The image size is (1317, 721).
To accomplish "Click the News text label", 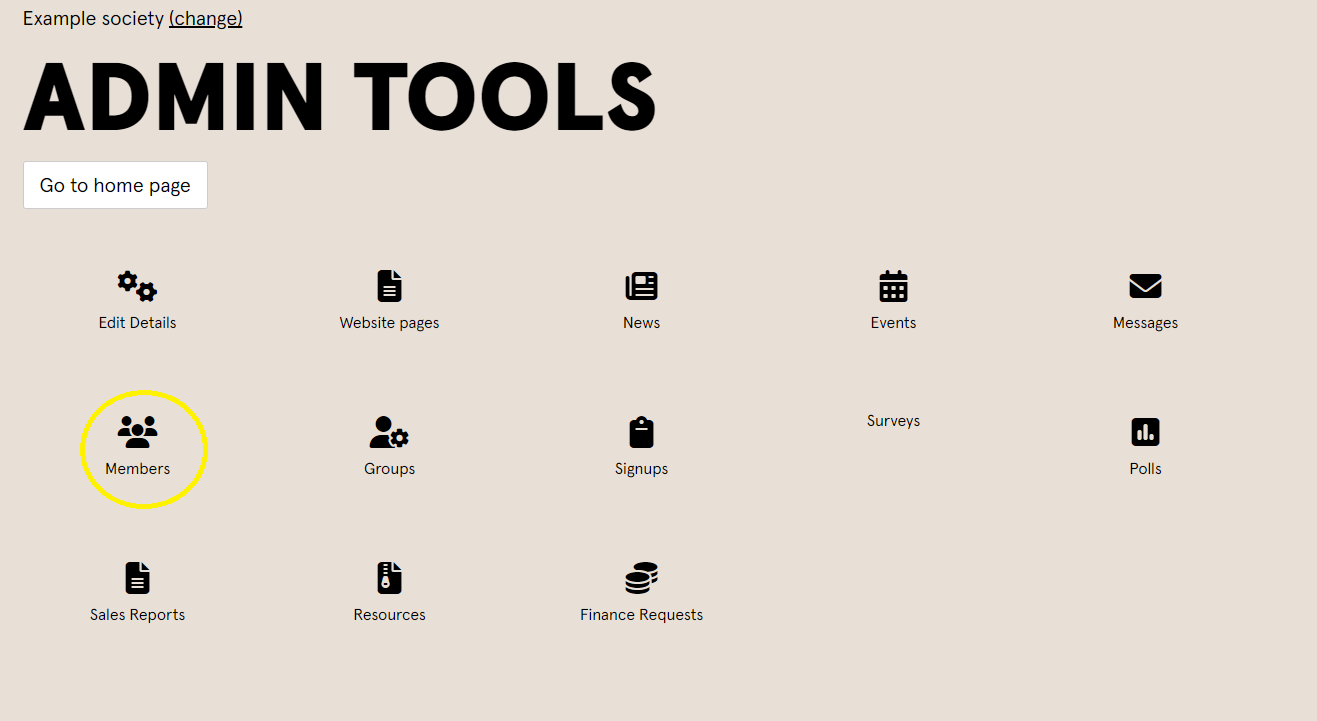I will pyautogui.click(x=641, y=323).
